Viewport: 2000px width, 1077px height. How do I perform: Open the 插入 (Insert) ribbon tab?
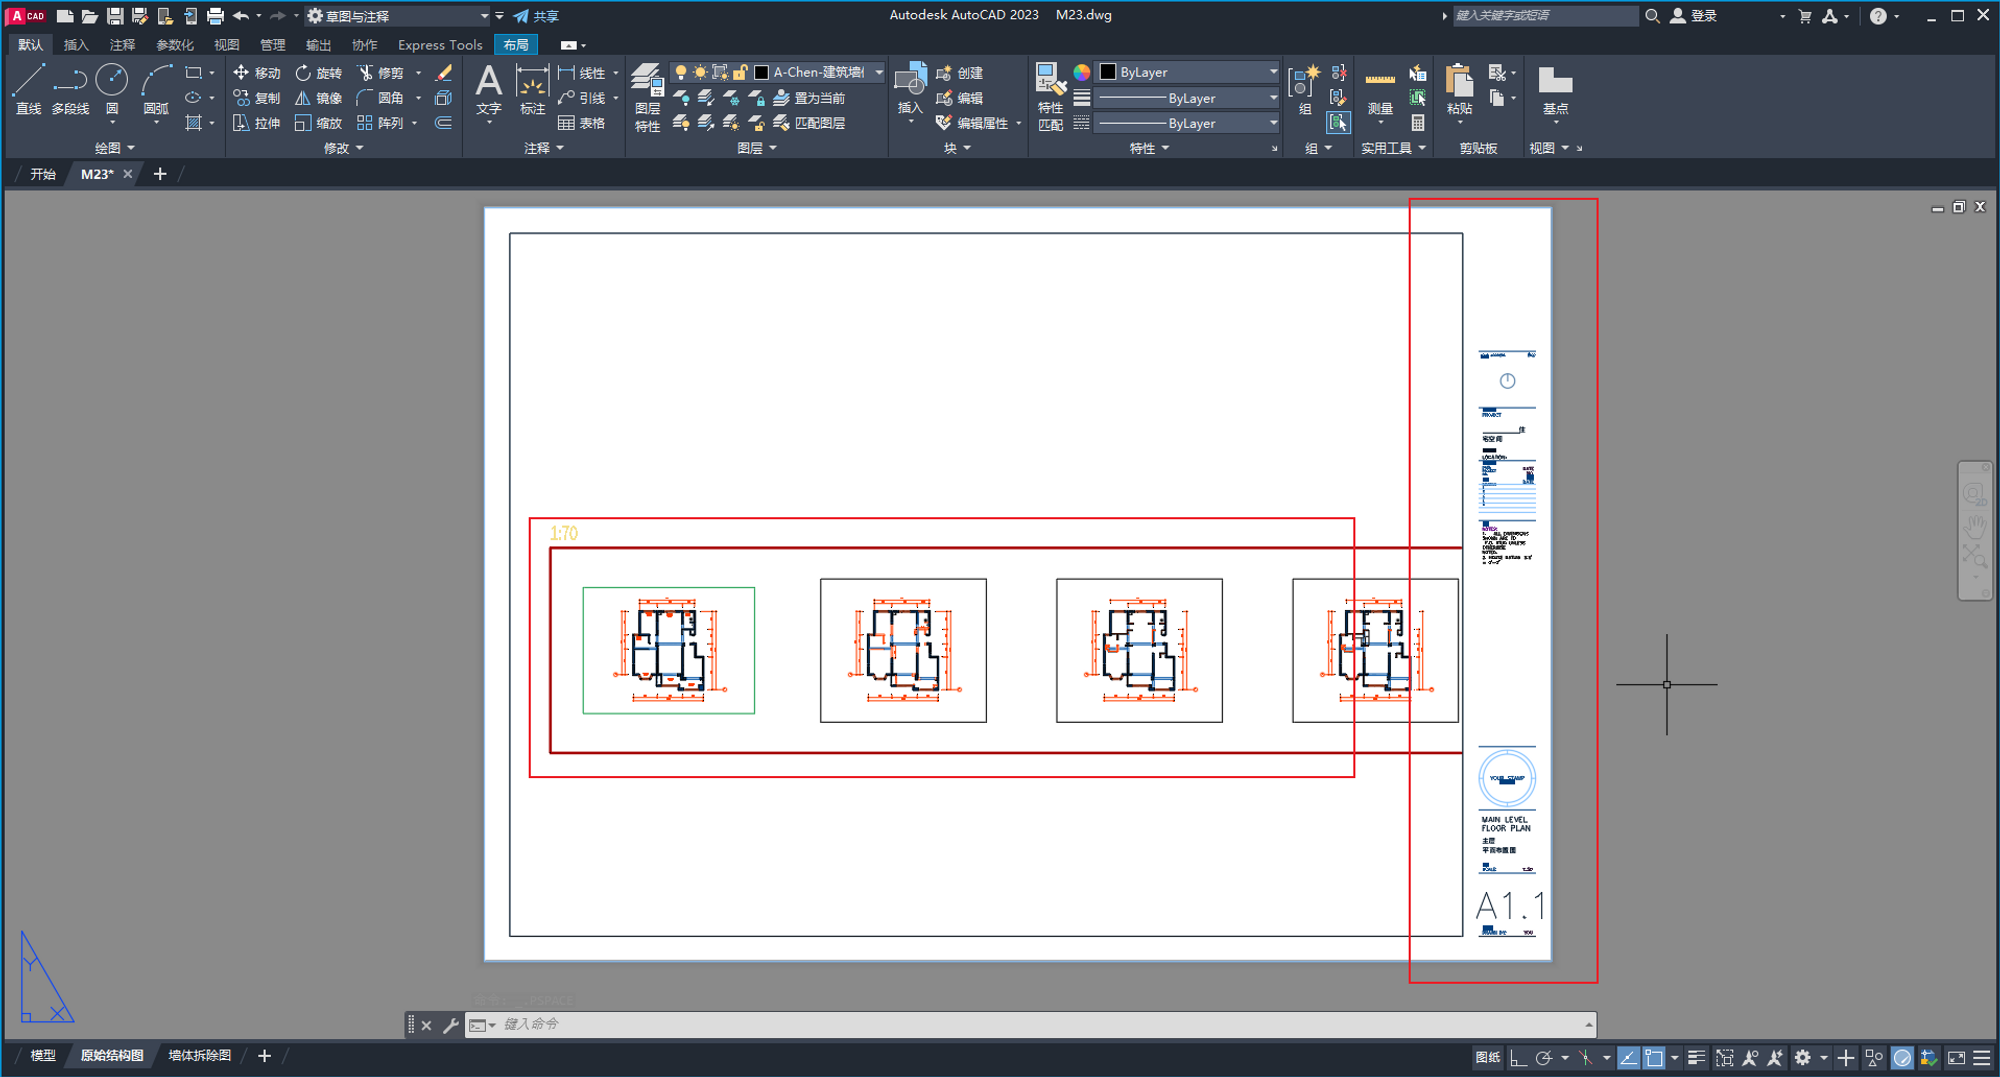pyautogui.click(x=76, y=45)
